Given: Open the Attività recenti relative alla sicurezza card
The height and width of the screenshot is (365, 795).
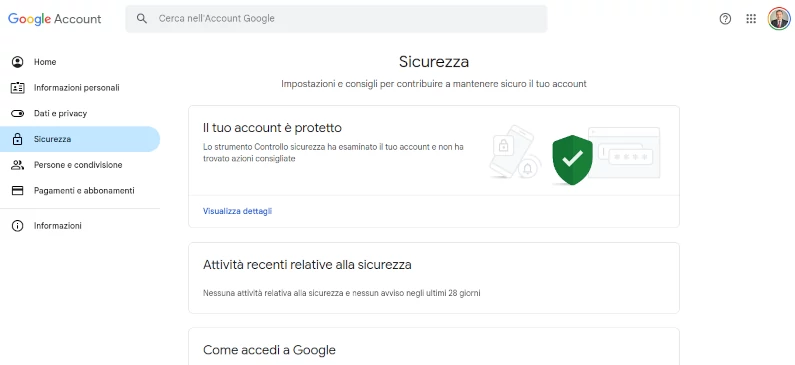Looking at the screenshot, I should 433,278.
